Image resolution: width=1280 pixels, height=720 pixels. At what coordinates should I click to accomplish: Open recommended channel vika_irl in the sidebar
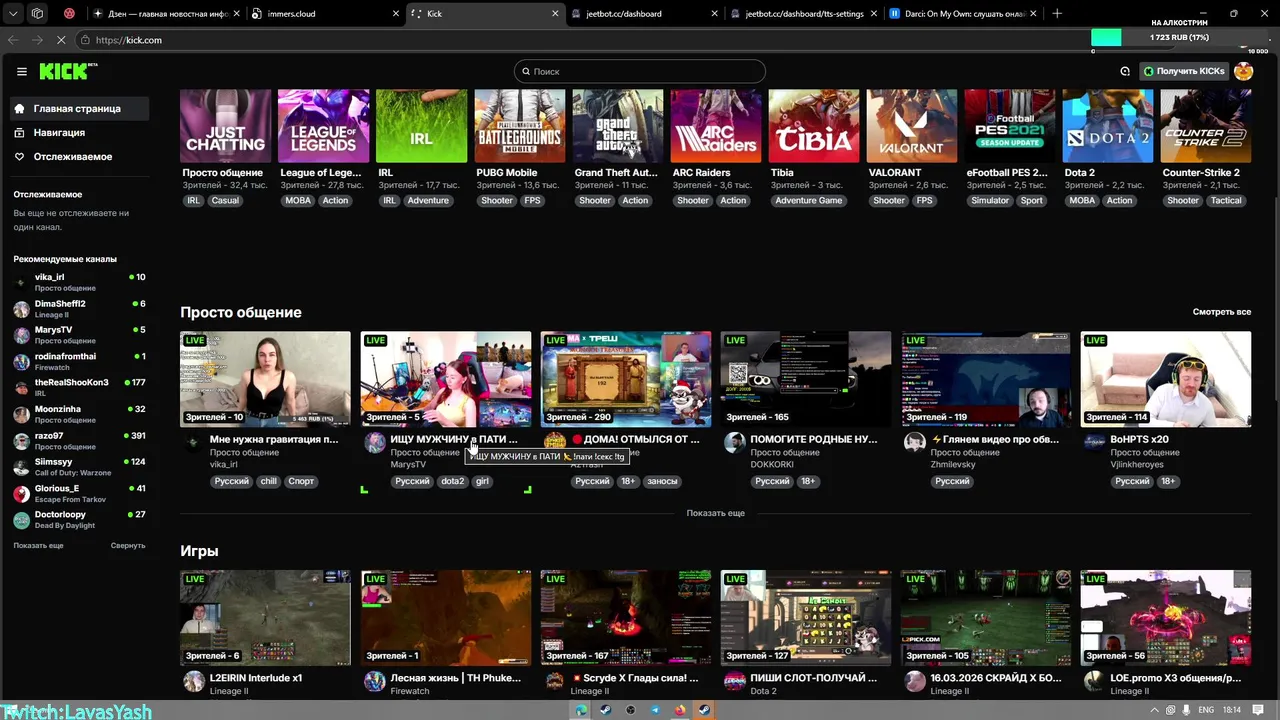(80, 282)
